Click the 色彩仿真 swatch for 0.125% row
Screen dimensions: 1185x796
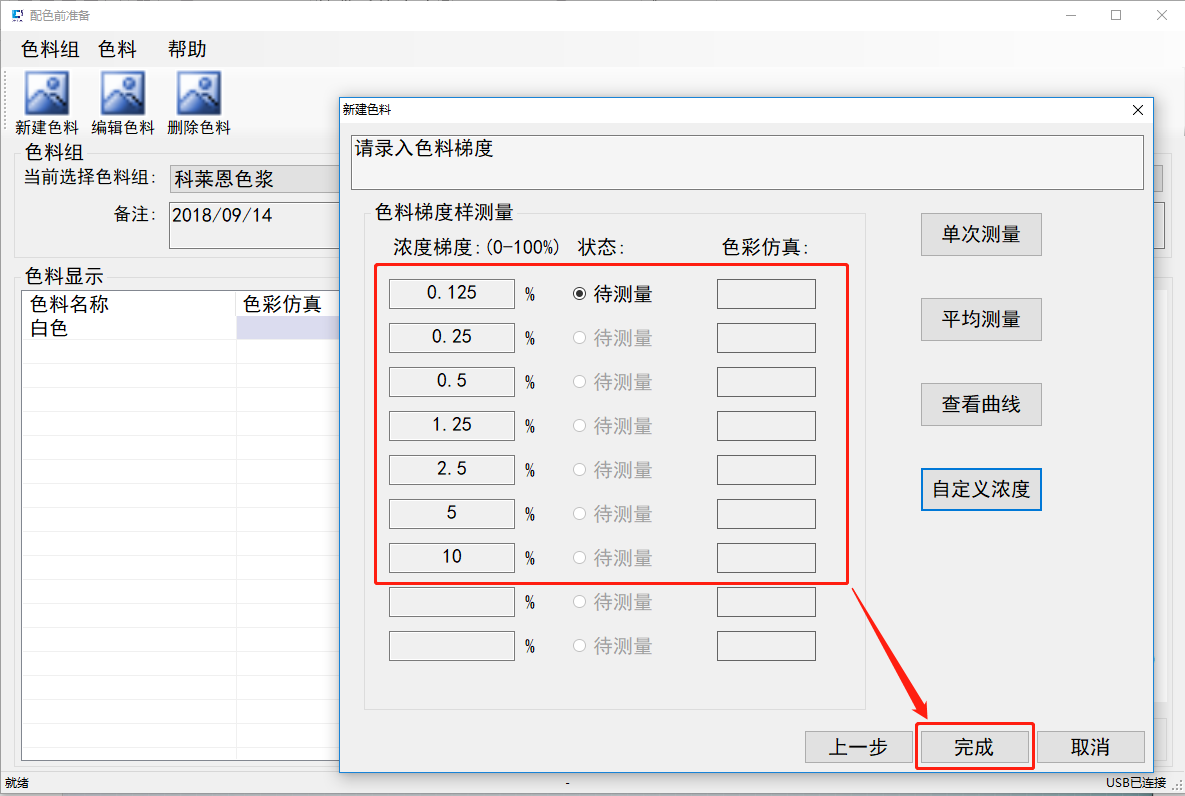[x=766, y=294]
